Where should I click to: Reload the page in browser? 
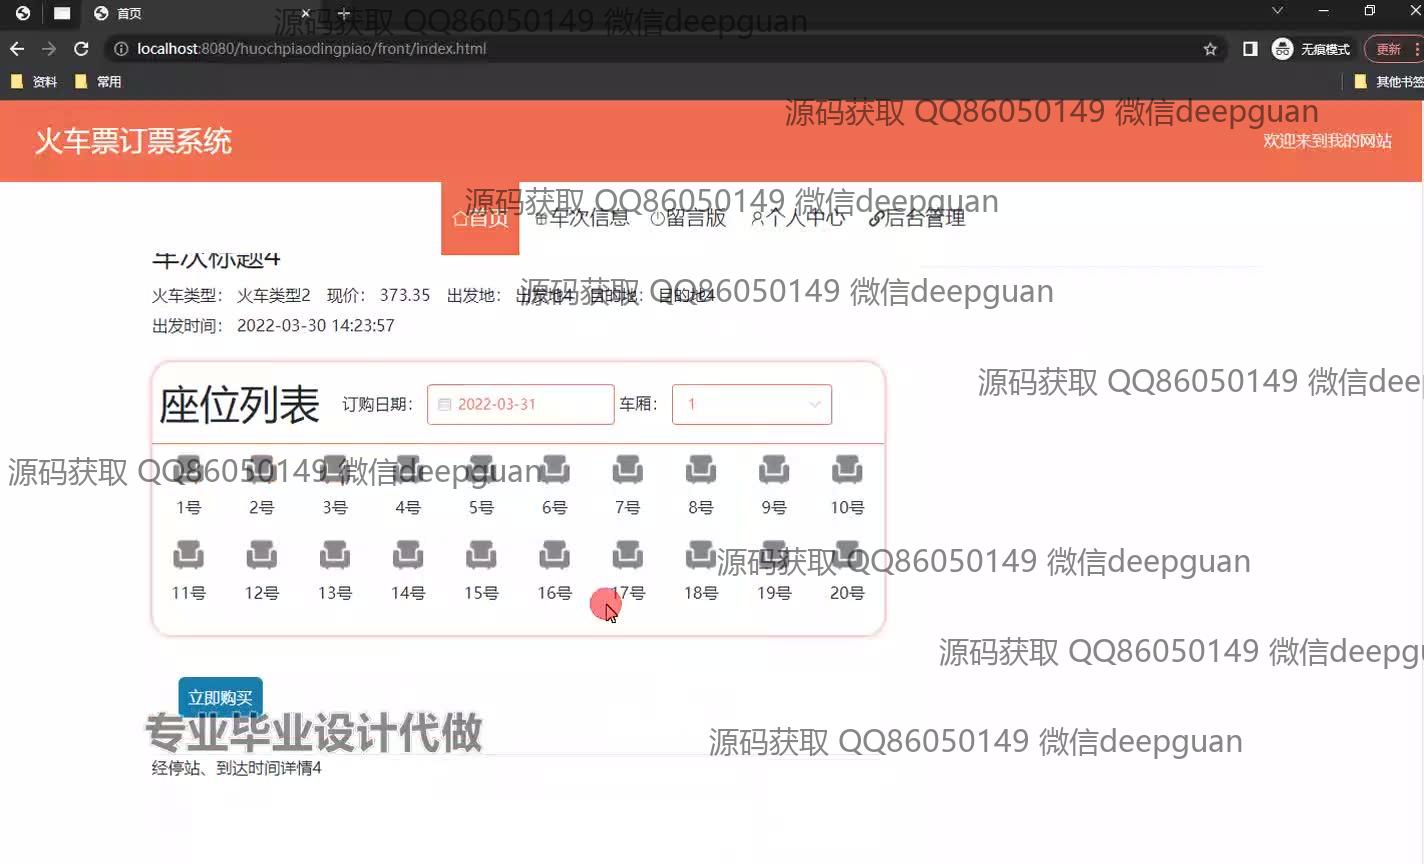(81, 49)
